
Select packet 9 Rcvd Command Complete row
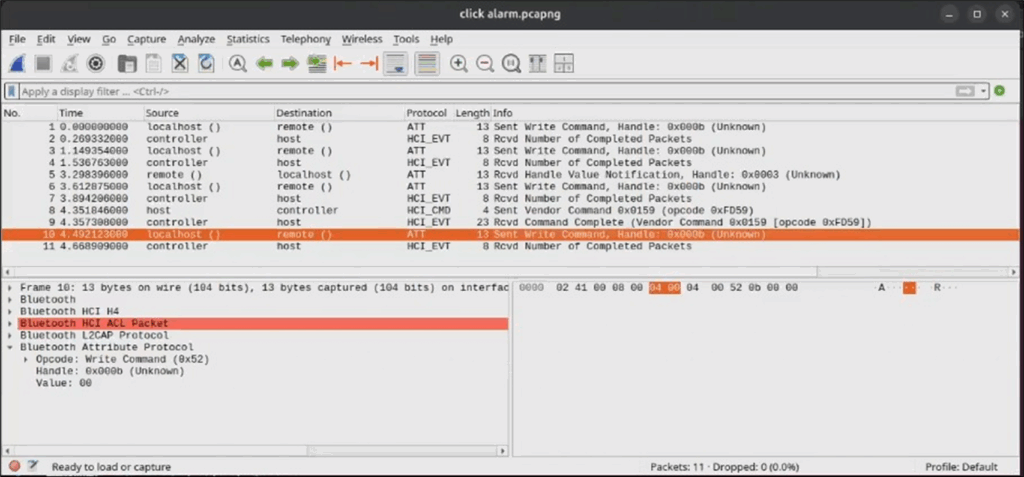point(509,222)
